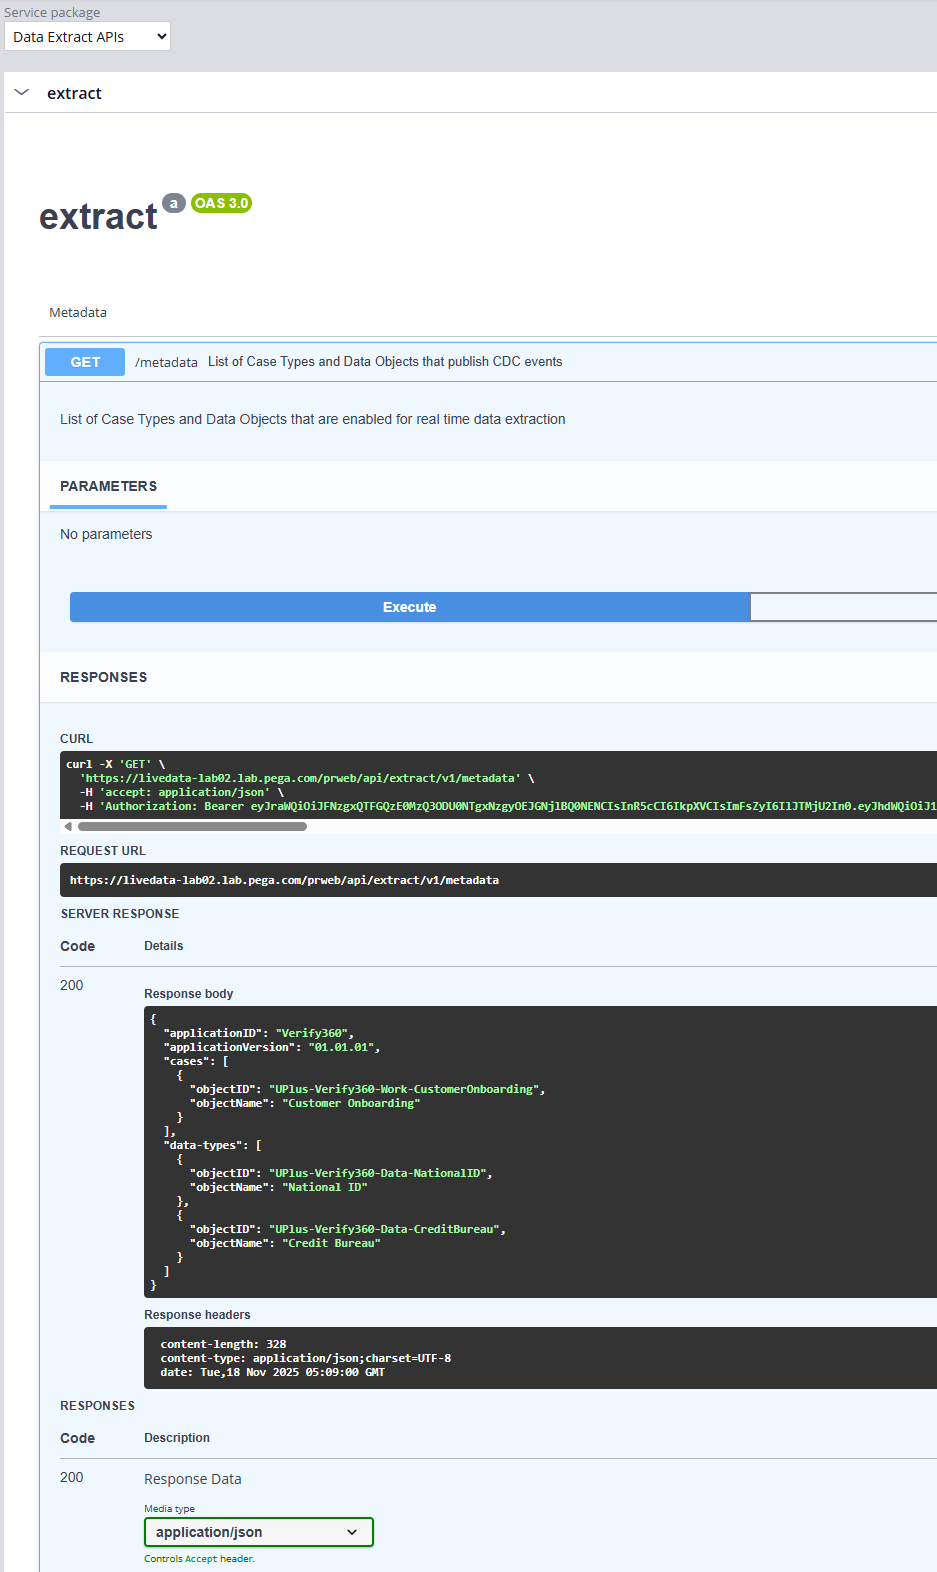Screen dimensions: 937x1572
Task: Click the "UPlus-Verify360-Work-CustomerOnboarding" objectID value
Action: (403, 1089)
